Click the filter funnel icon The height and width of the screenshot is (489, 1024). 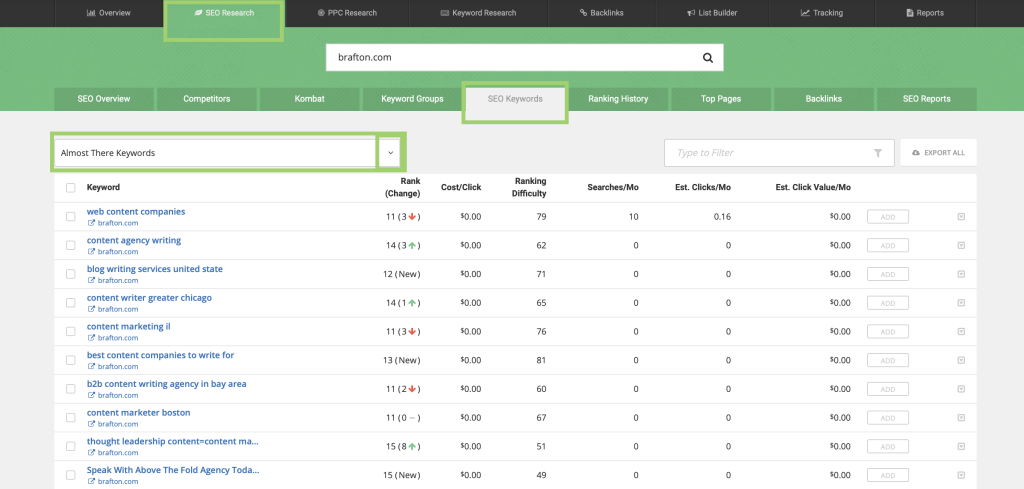(878, 153)
